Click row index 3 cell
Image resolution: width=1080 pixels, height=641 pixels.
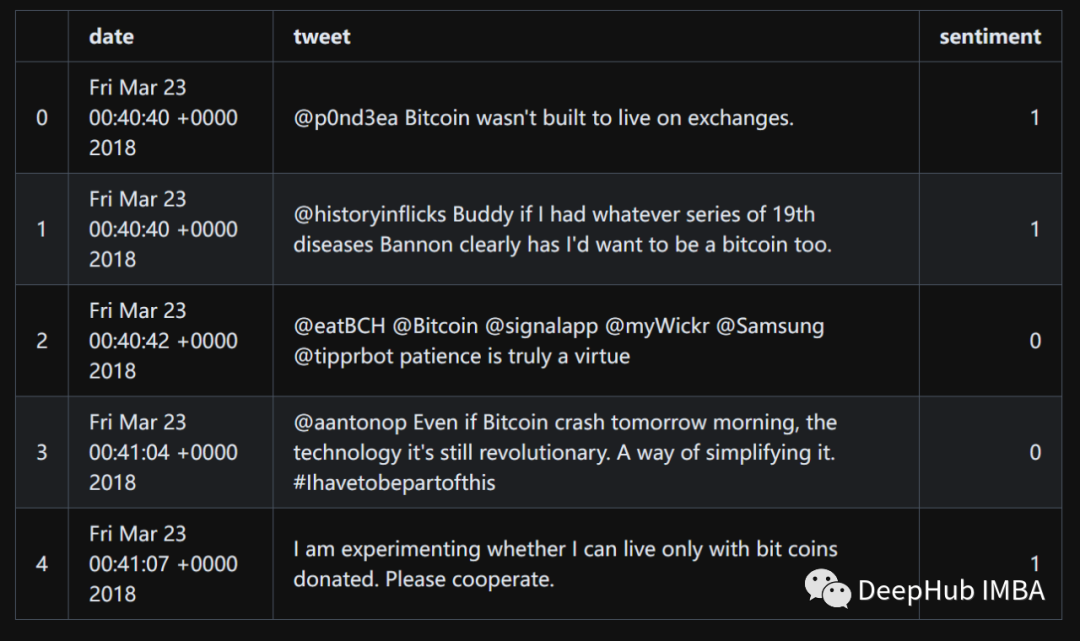[x=42, y=452]
